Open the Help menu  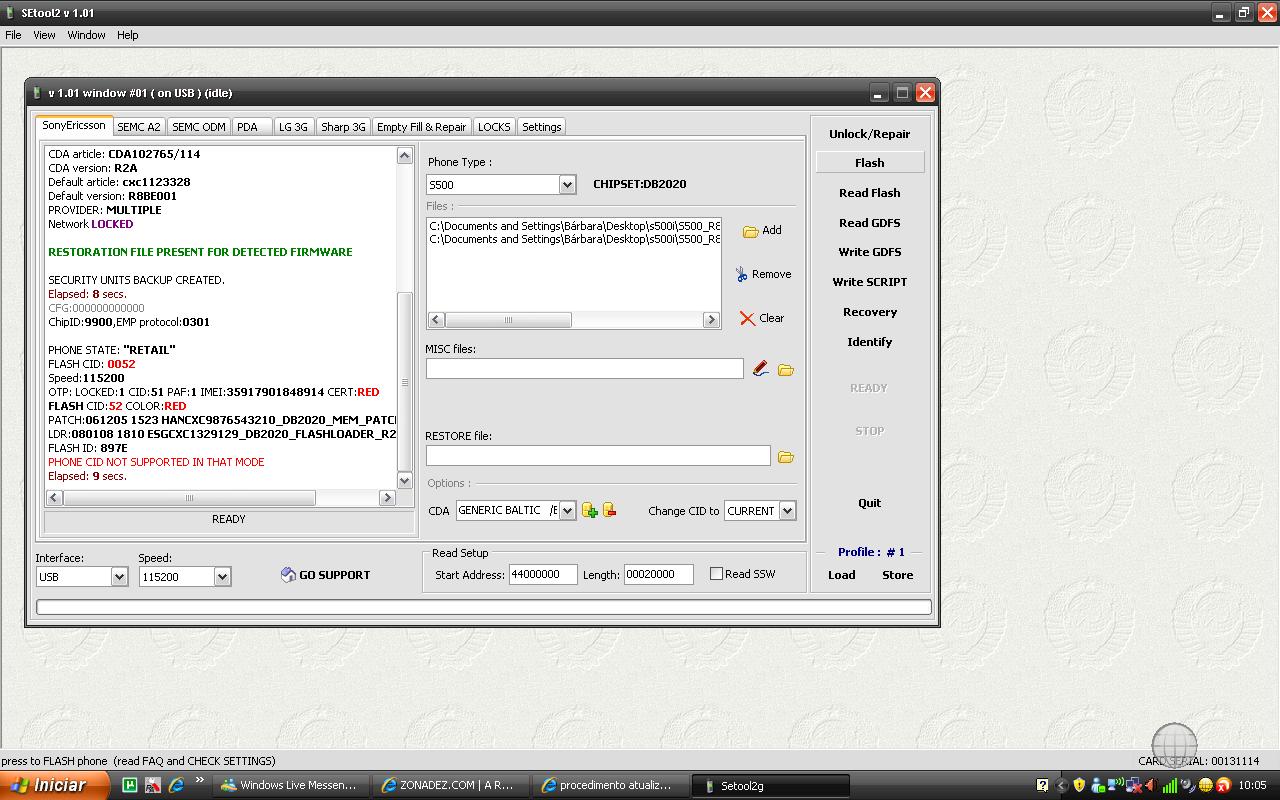tap(127, 35)
